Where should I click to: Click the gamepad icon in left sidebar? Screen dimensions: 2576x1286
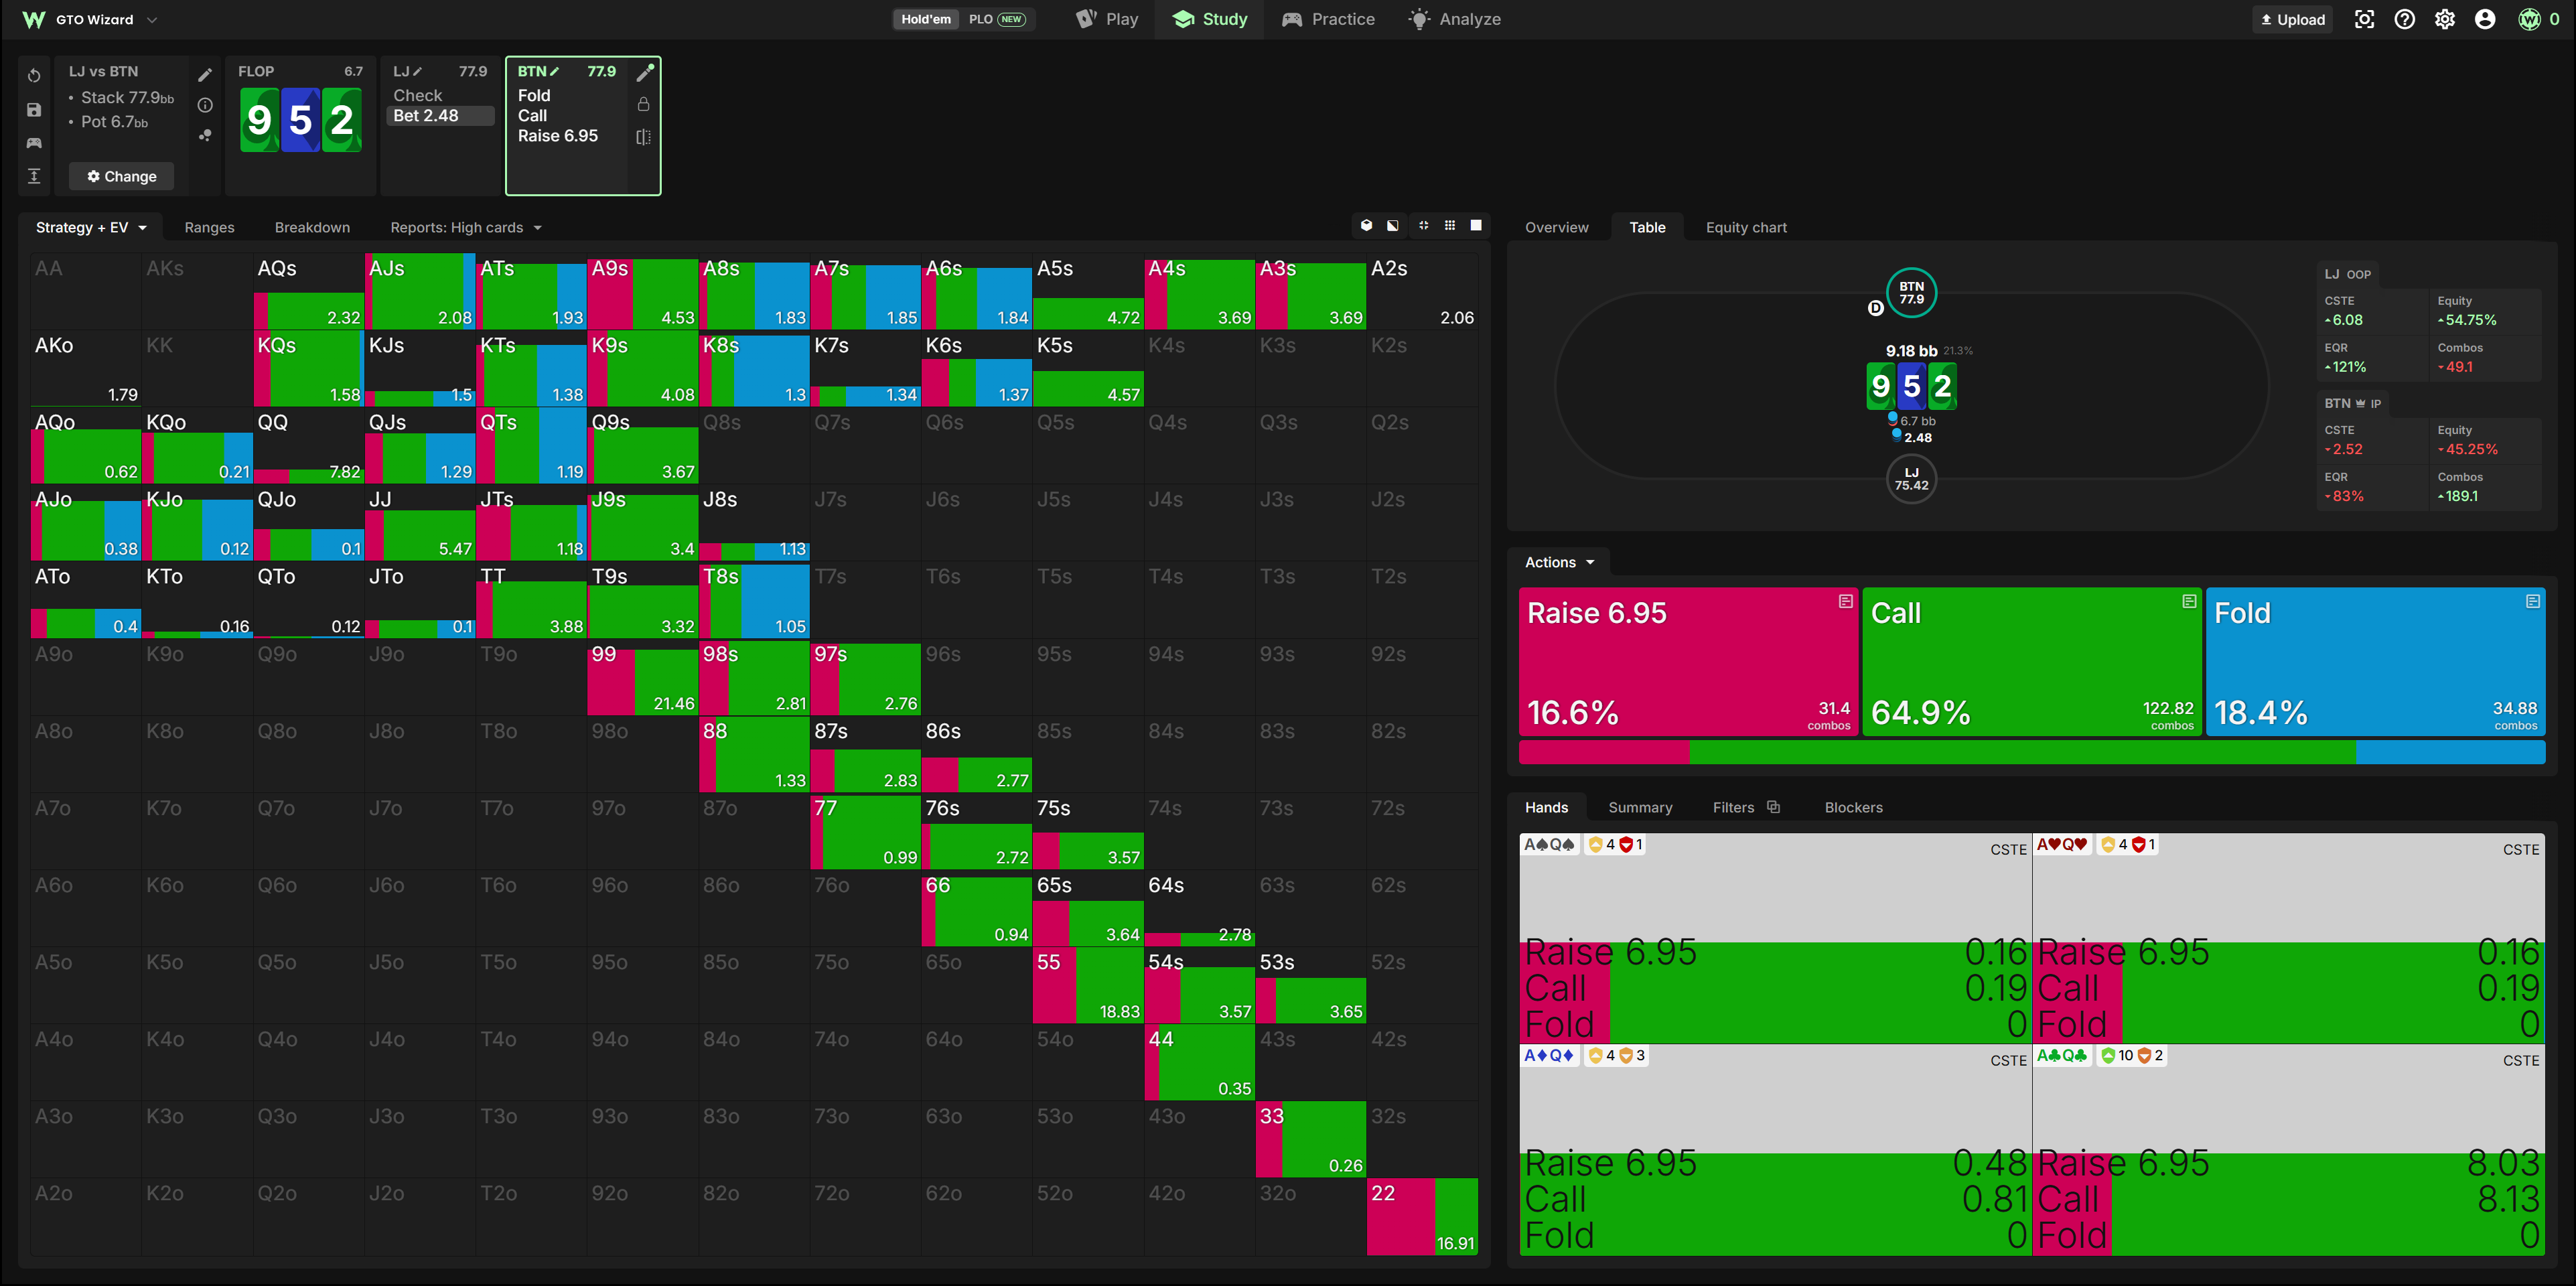pyautogui.click(x=34, y=143)
